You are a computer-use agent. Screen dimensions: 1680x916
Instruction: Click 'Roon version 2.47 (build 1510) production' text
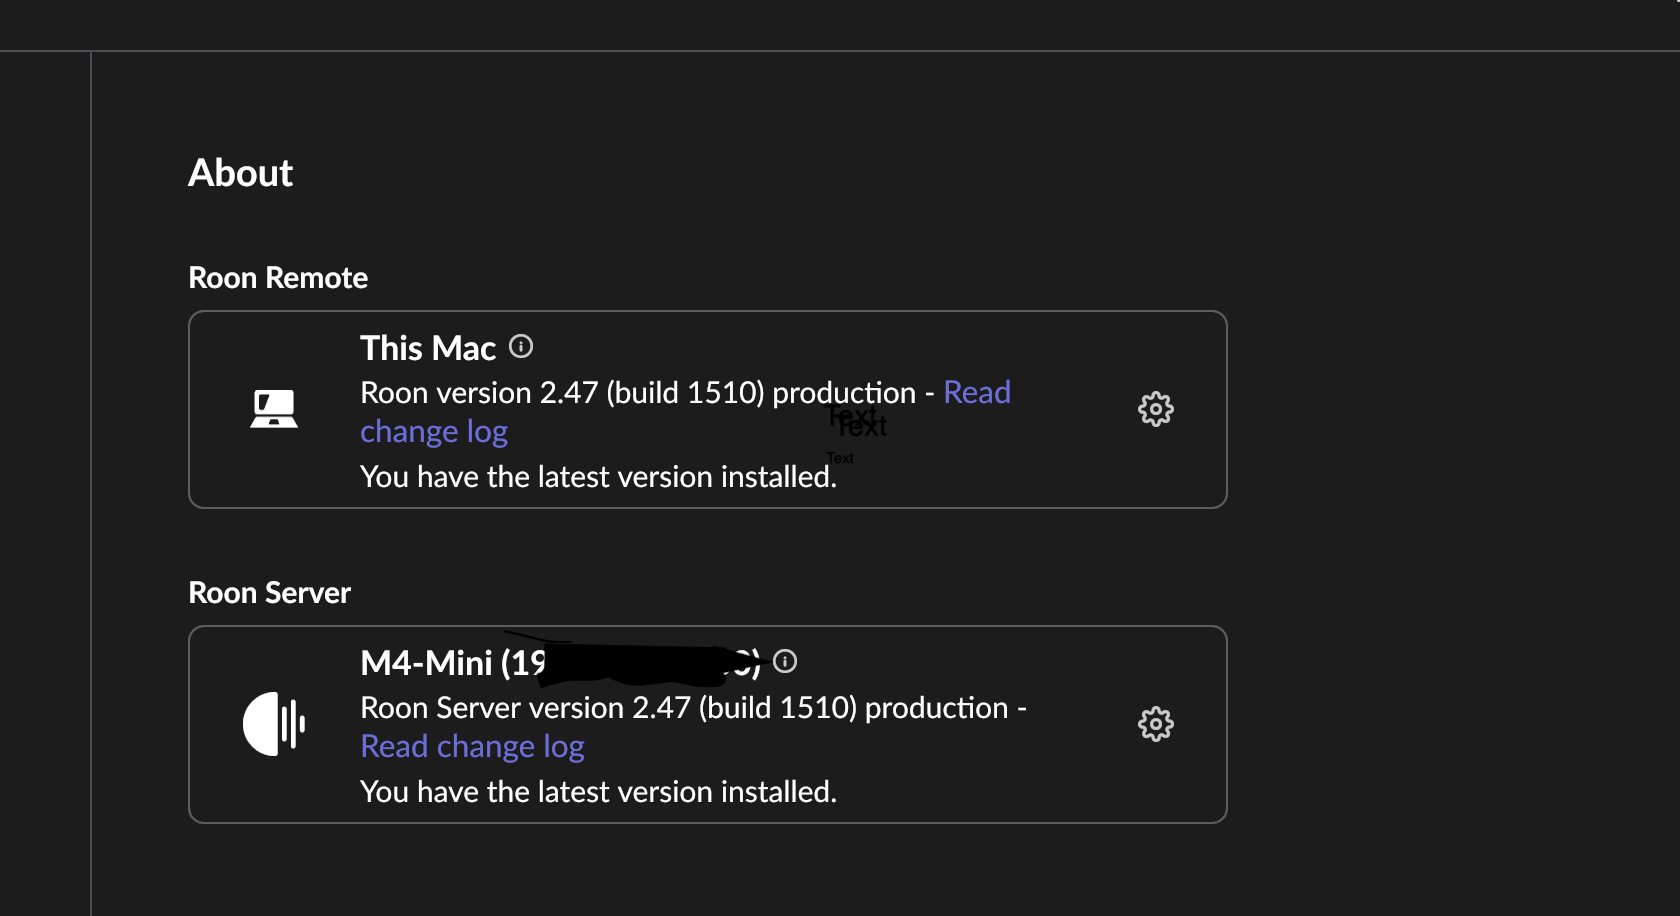(638, 393)
